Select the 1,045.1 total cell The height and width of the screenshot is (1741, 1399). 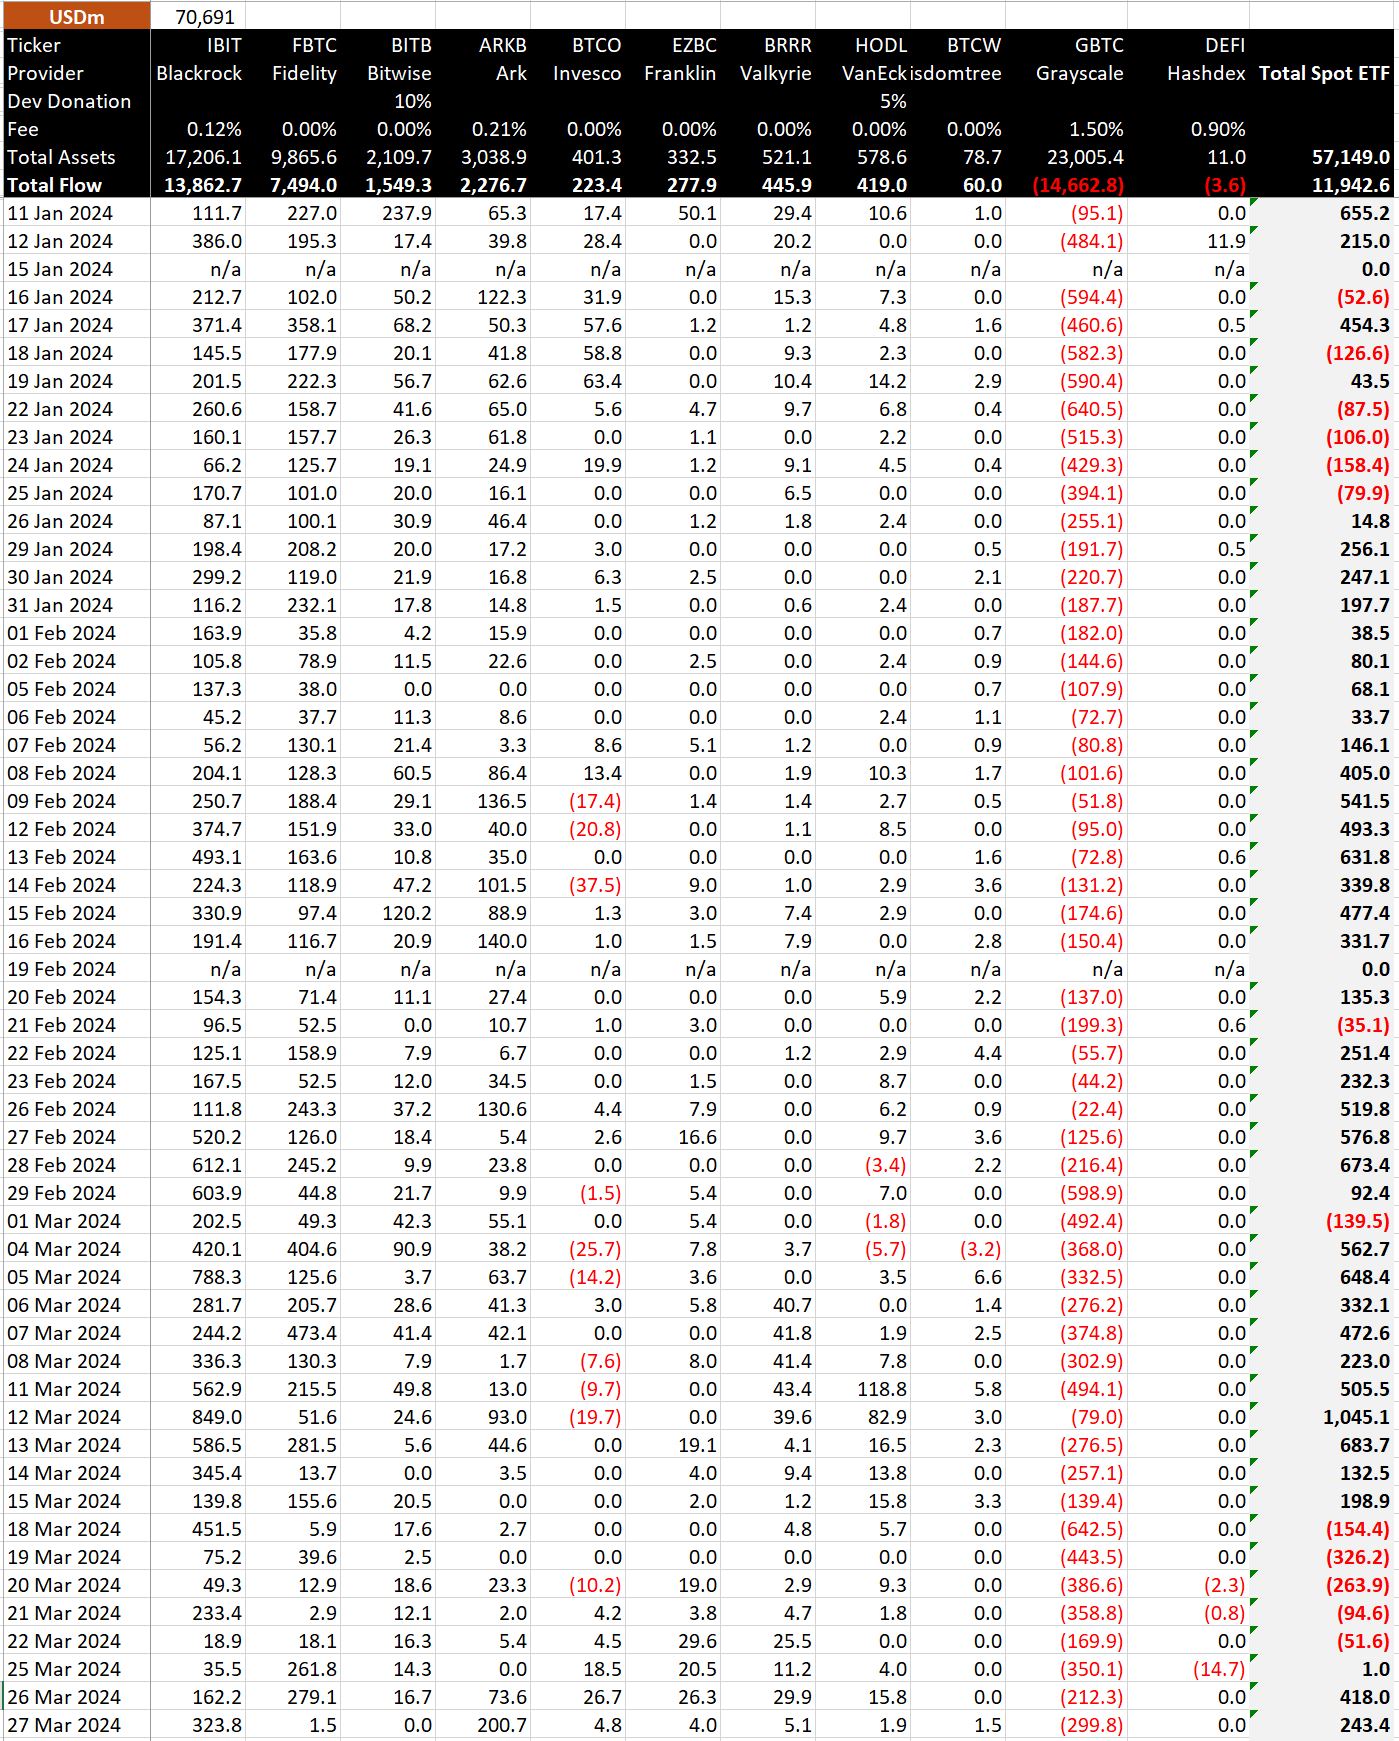1357,1417
